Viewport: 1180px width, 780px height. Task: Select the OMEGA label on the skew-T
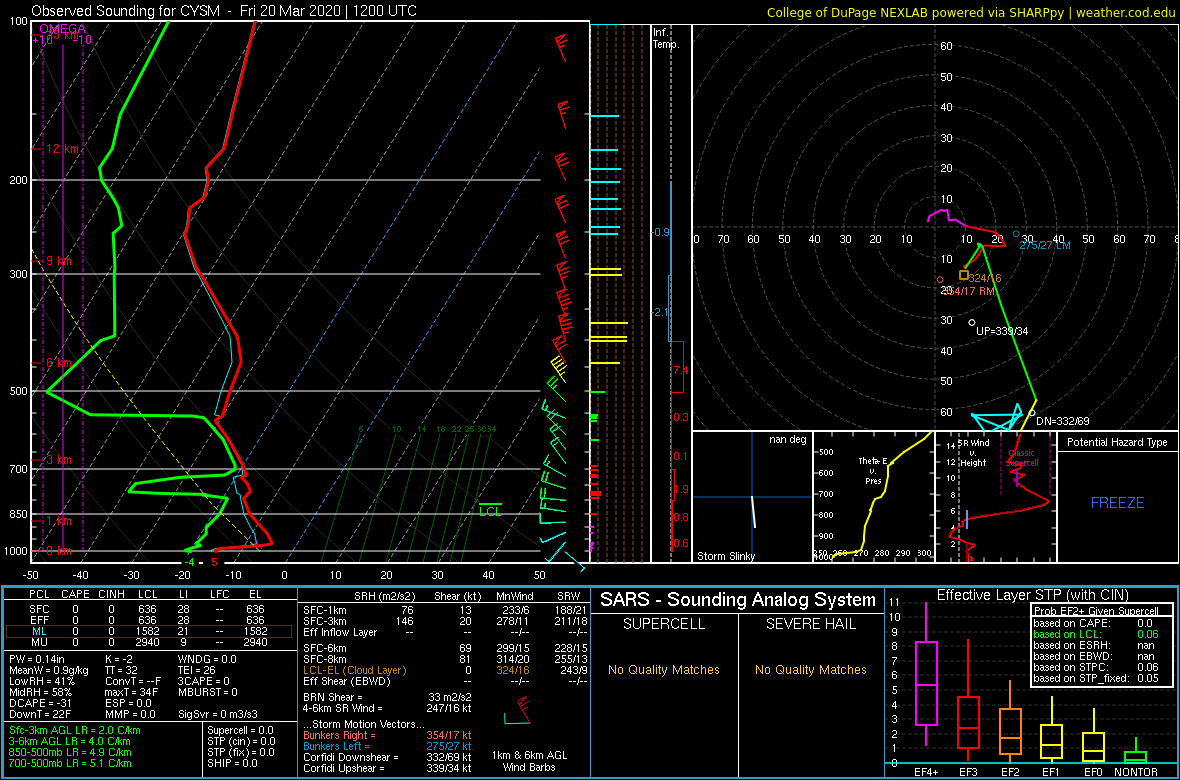[61, 29]
